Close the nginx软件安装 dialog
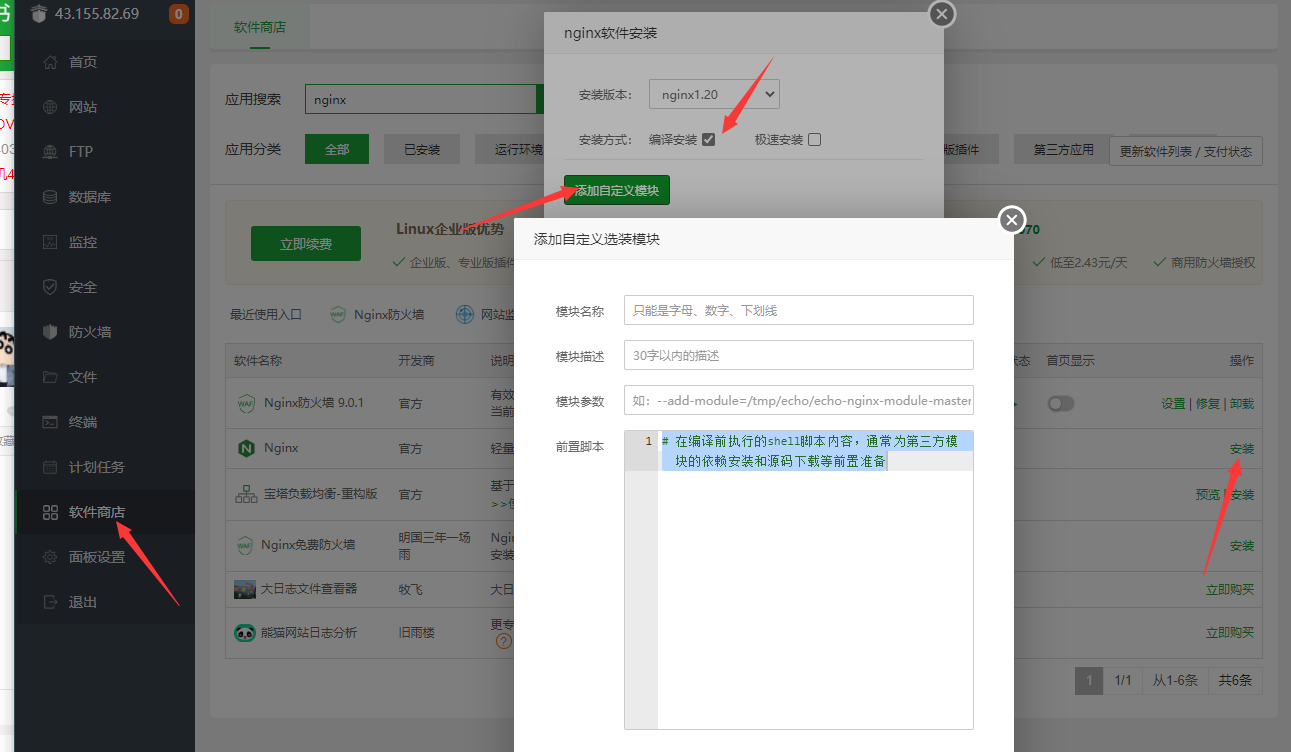This screenshot has height=752, width=1291. 942,14
